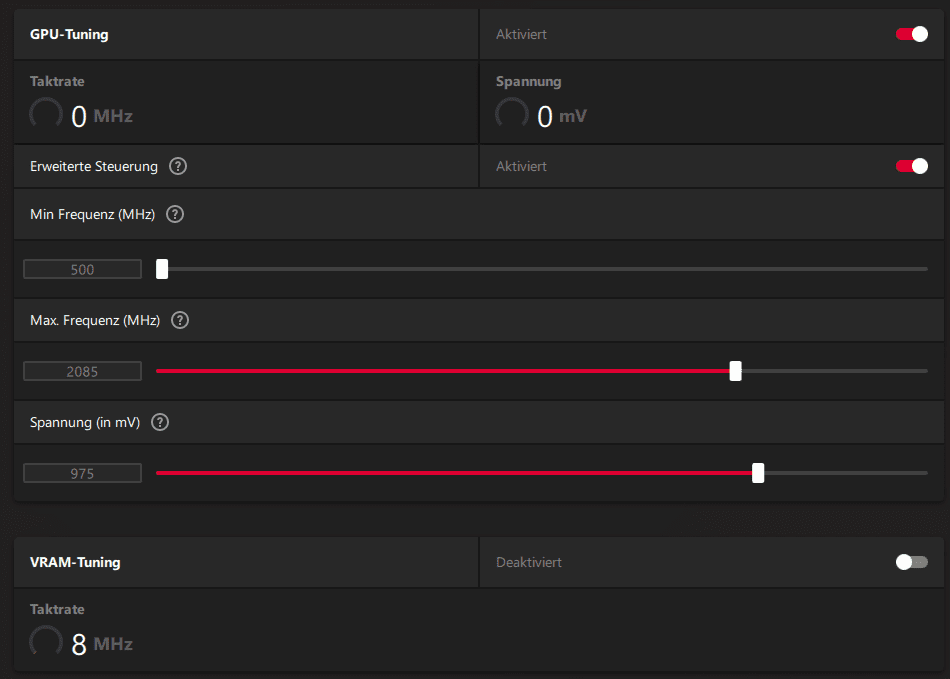950x679 pixels.
Task: Click help icon beside Max. Frequenz (MHz)
Action: tap(180, 320)
